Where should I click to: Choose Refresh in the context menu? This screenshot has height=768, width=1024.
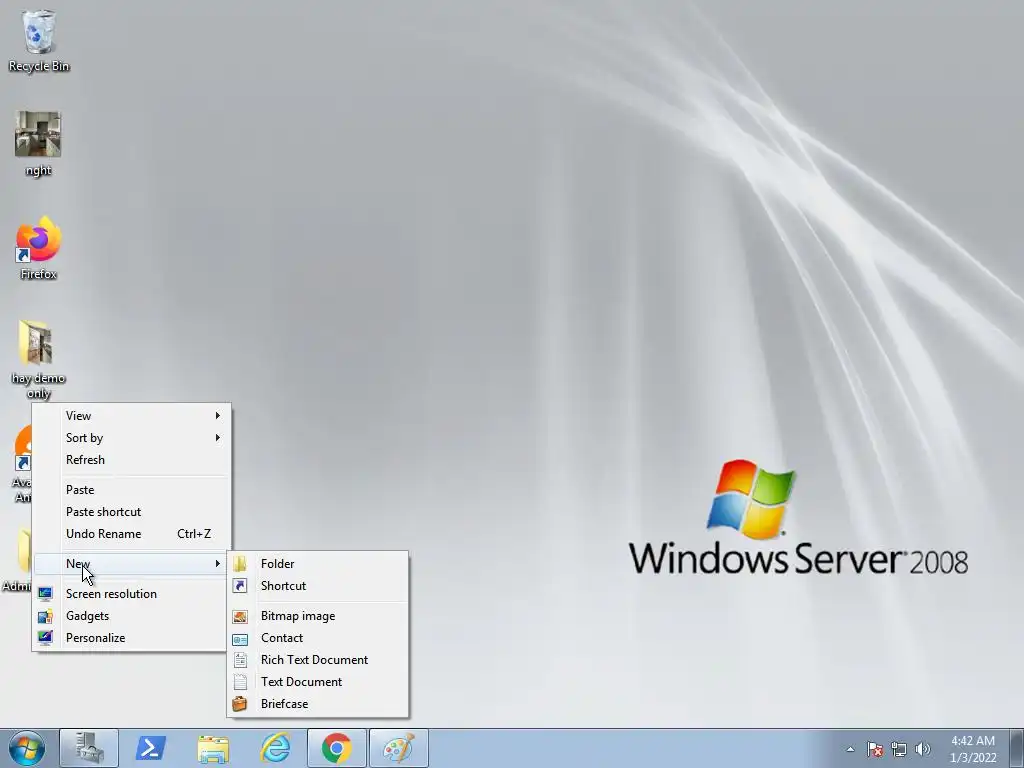(x=131, y=460)
